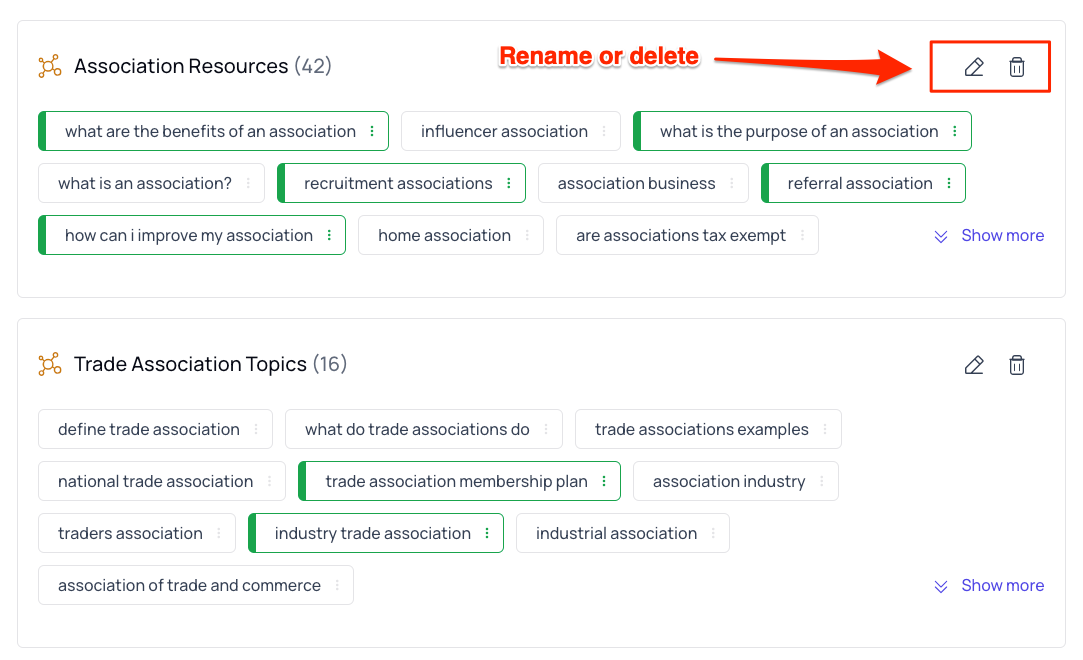Screen dimensions: 1083x660
Task: Expand Association Resources with the Show more chevron
Action: 941,236
